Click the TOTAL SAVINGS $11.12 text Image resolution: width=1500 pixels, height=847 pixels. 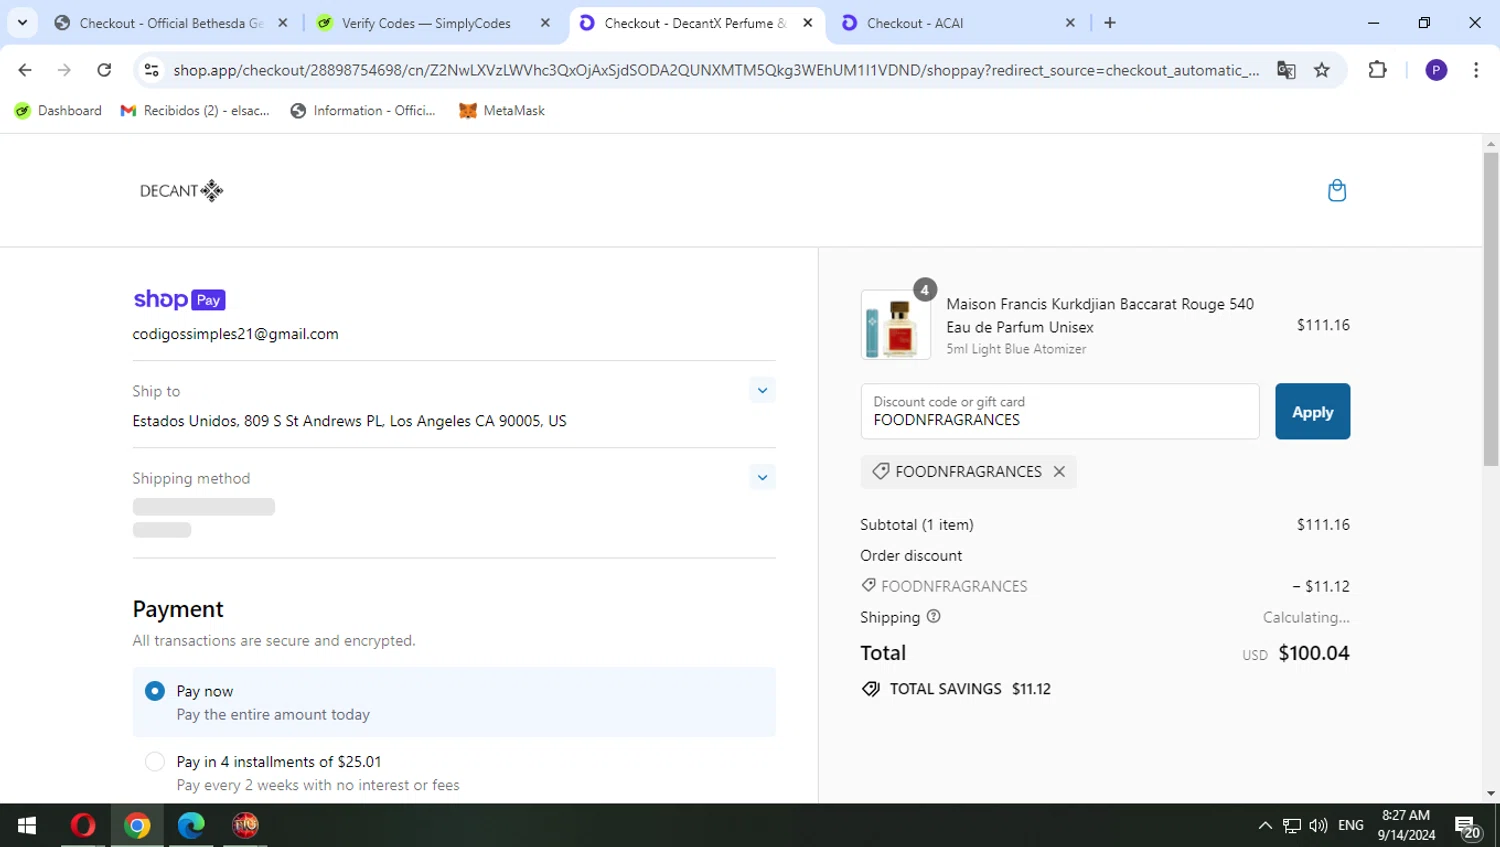pyautogui.click(x=970, y=689)
